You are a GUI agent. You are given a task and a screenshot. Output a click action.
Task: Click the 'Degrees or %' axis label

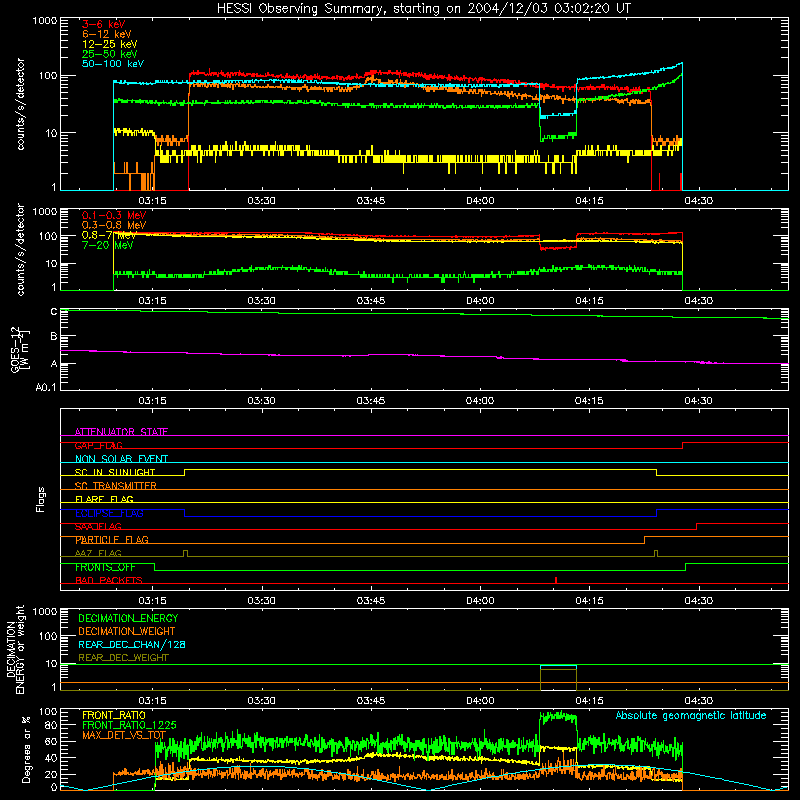coord(26,749)
